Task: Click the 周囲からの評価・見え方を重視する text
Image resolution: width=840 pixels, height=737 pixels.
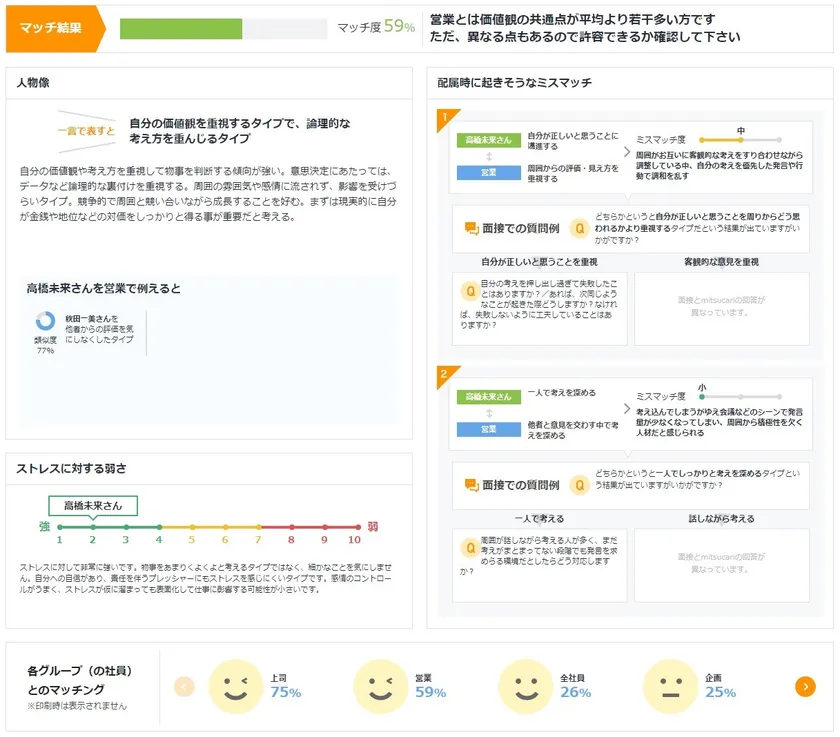Action: coord(573,173)
